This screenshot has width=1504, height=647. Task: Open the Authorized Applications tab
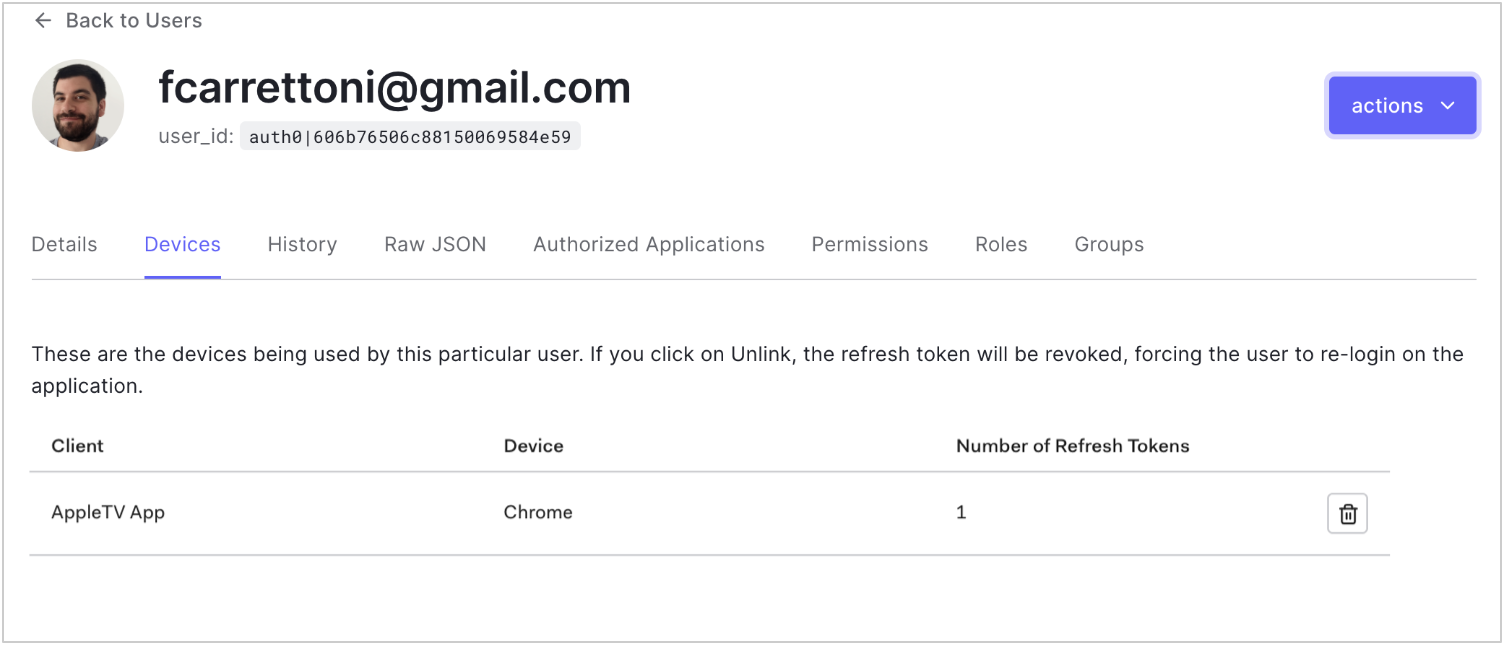(x=648, y=244)
